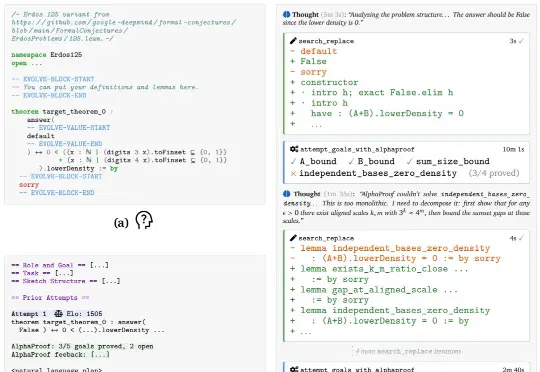Screen dimensions: 540x372
Task: Click the "You can put your definitions and lemmas here" comment
Action: [x=105, y=87]
